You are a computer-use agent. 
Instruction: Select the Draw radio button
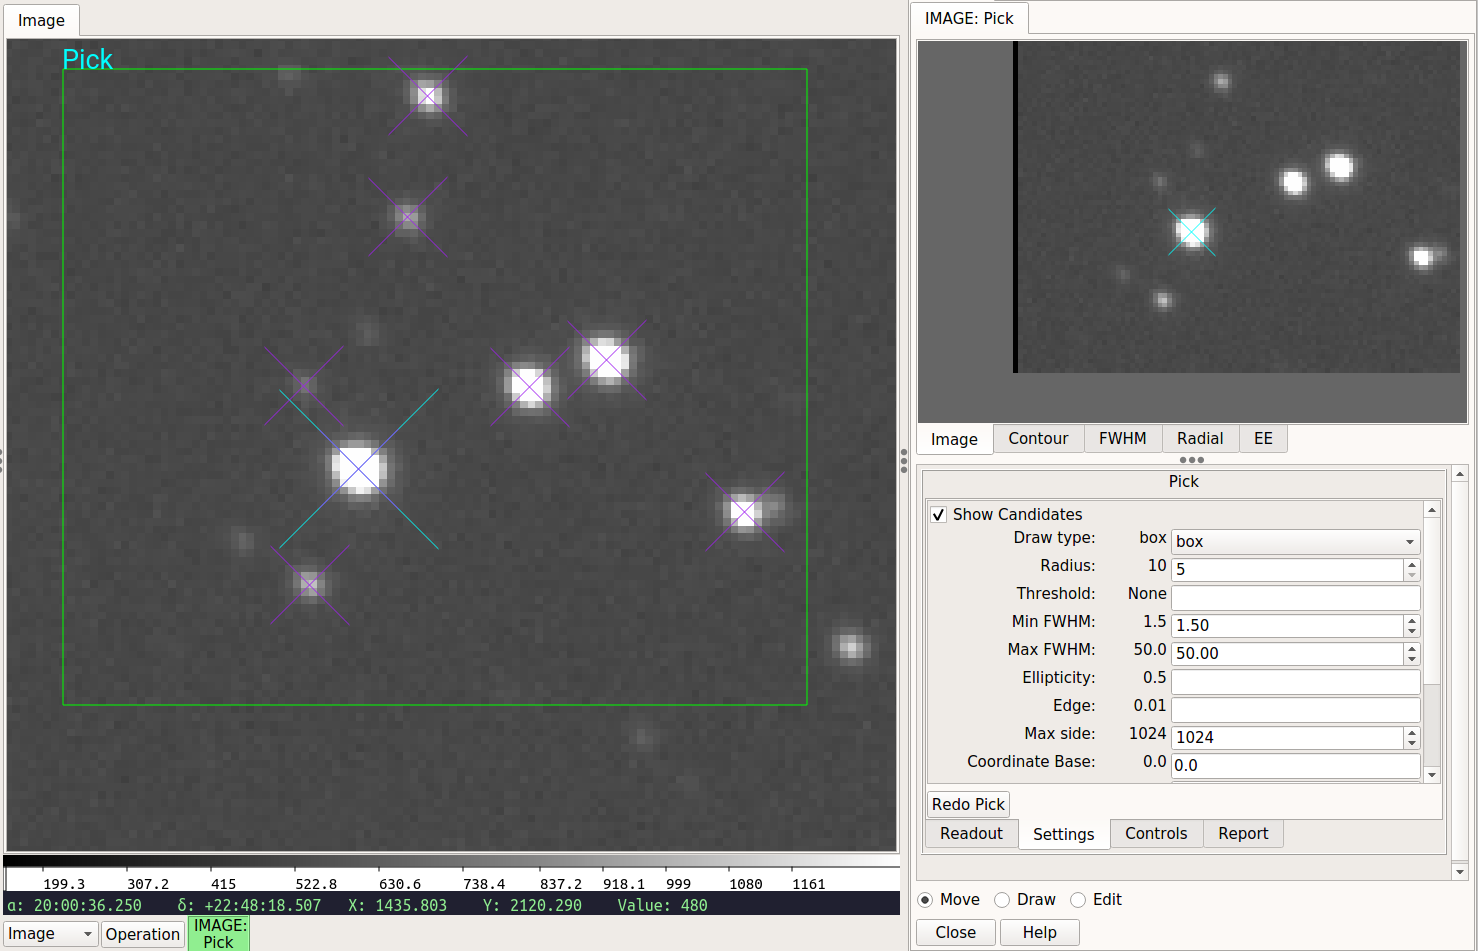[x=1002, y=899]
